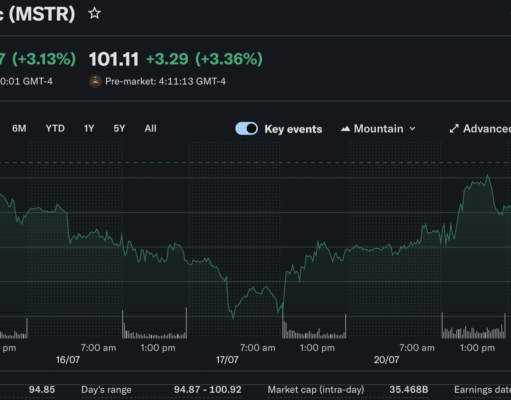
Task: Click the 94.85 value in stats row
Action: coord(42,390)
